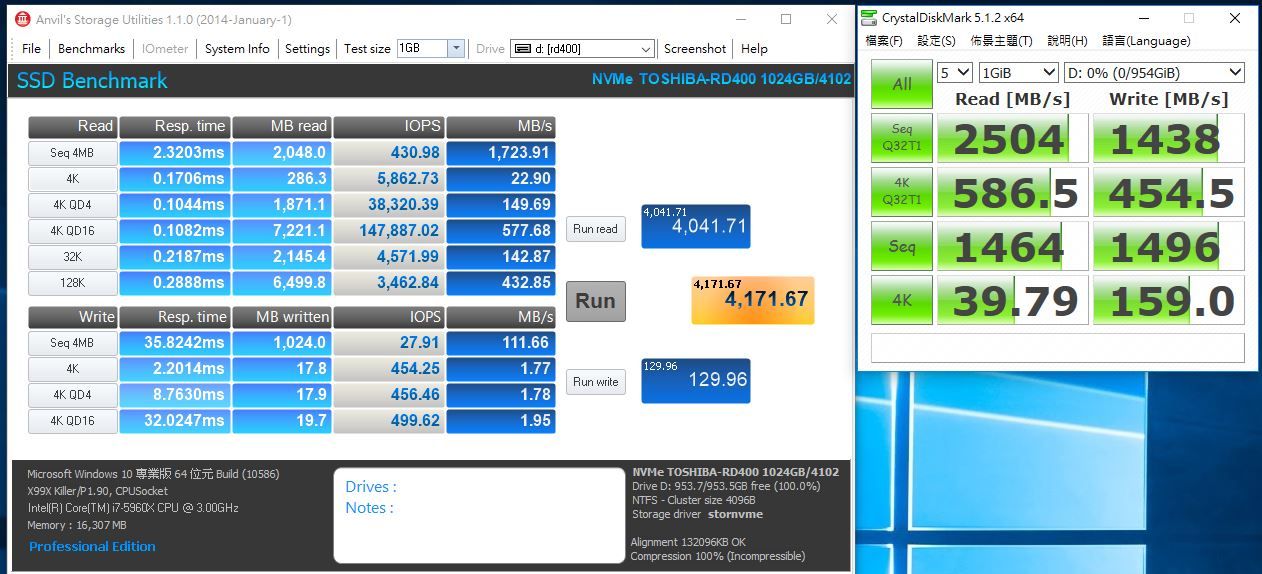Viewport: 1262px width, 574px height.
Task: Open the 檔案(F) menu in CrystalDiskMark
Action: pyautogui.click(x=883, y=41)
